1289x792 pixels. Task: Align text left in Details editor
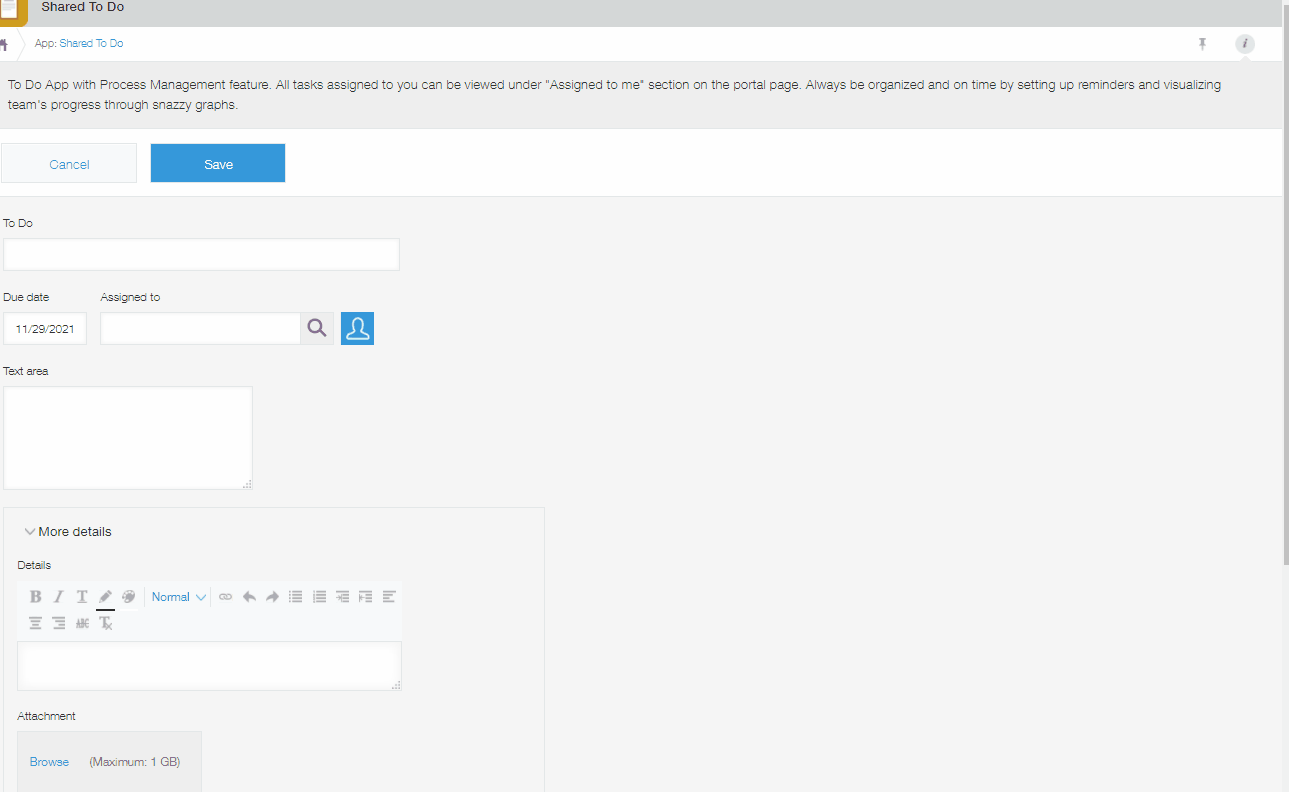point(389,597)
